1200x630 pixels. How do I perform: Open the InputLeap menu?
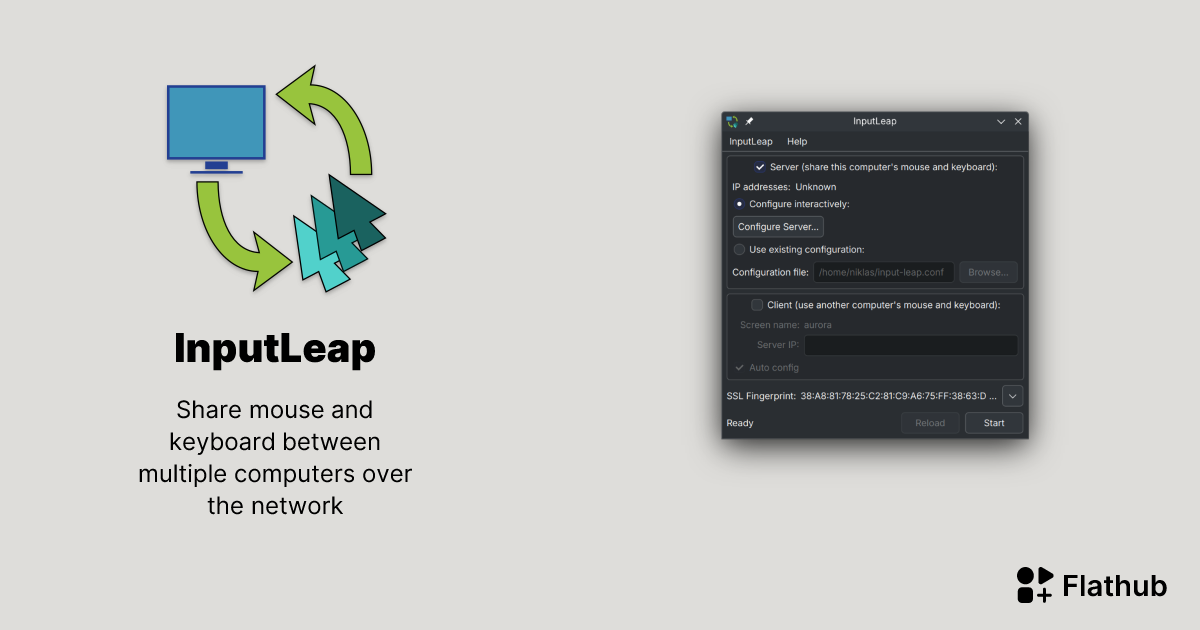click(750, 141)
